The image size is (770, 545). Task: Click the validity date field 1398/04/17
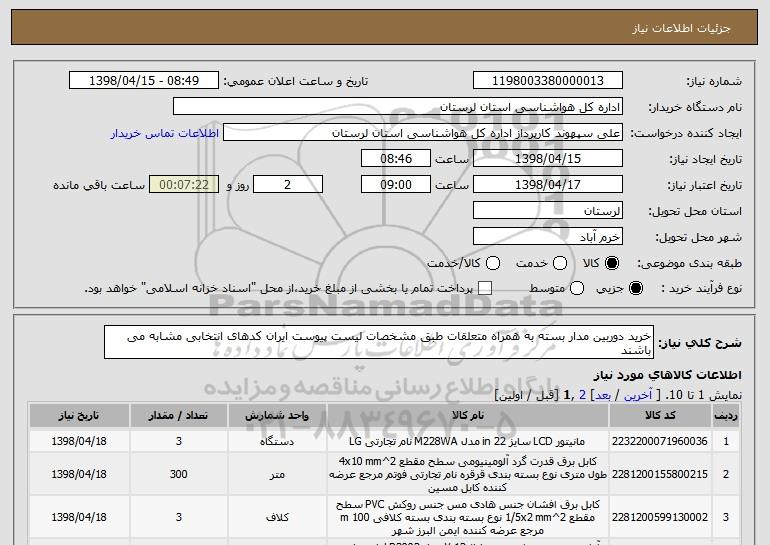tap(548, 185)
